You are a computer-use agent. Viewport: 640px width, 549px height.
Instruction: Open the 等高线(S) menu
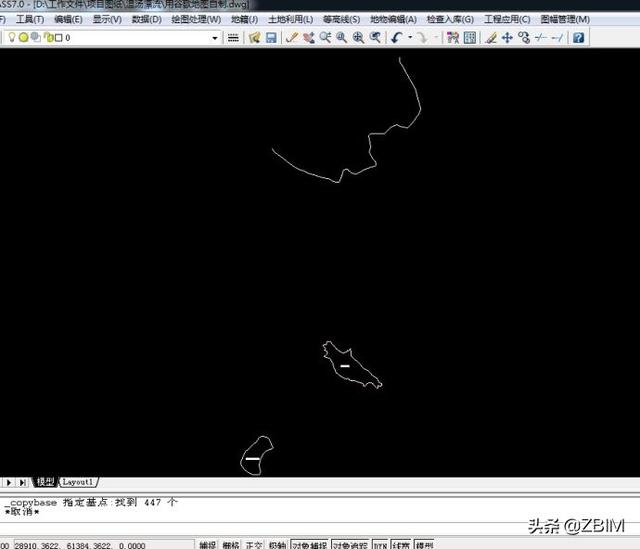point(342,19)
